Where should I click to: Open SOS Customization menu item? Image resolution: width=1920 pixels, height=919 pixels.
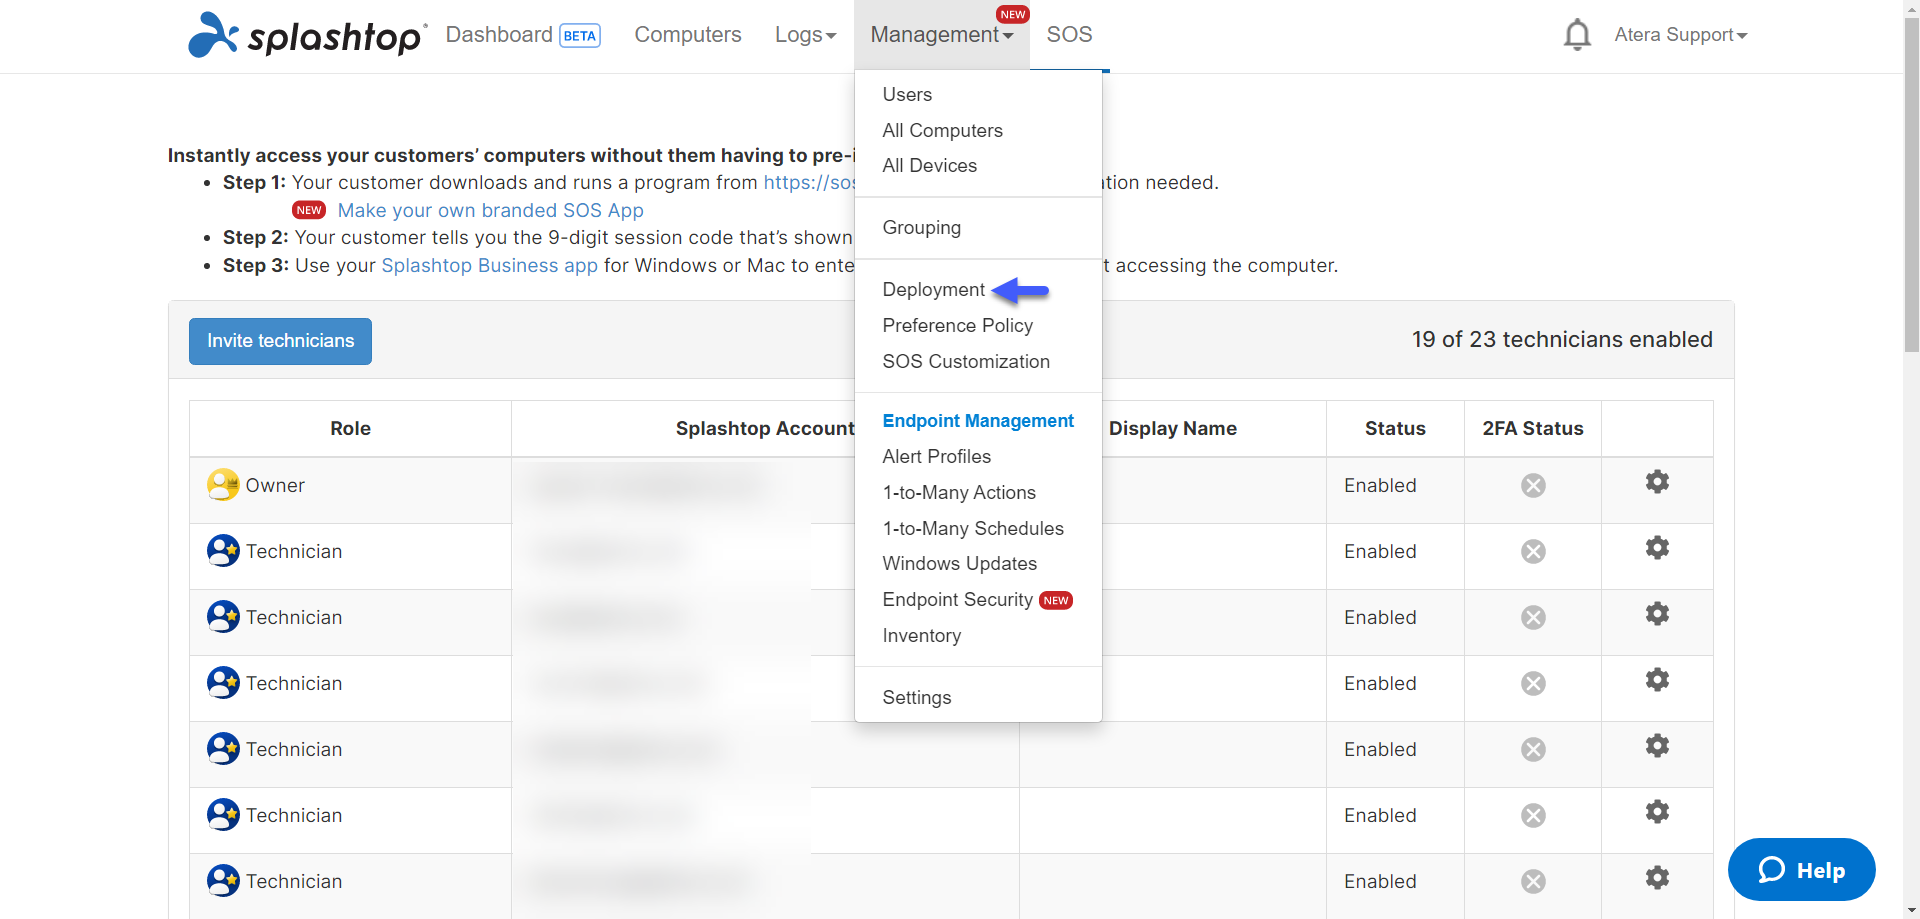coord(966,362)
